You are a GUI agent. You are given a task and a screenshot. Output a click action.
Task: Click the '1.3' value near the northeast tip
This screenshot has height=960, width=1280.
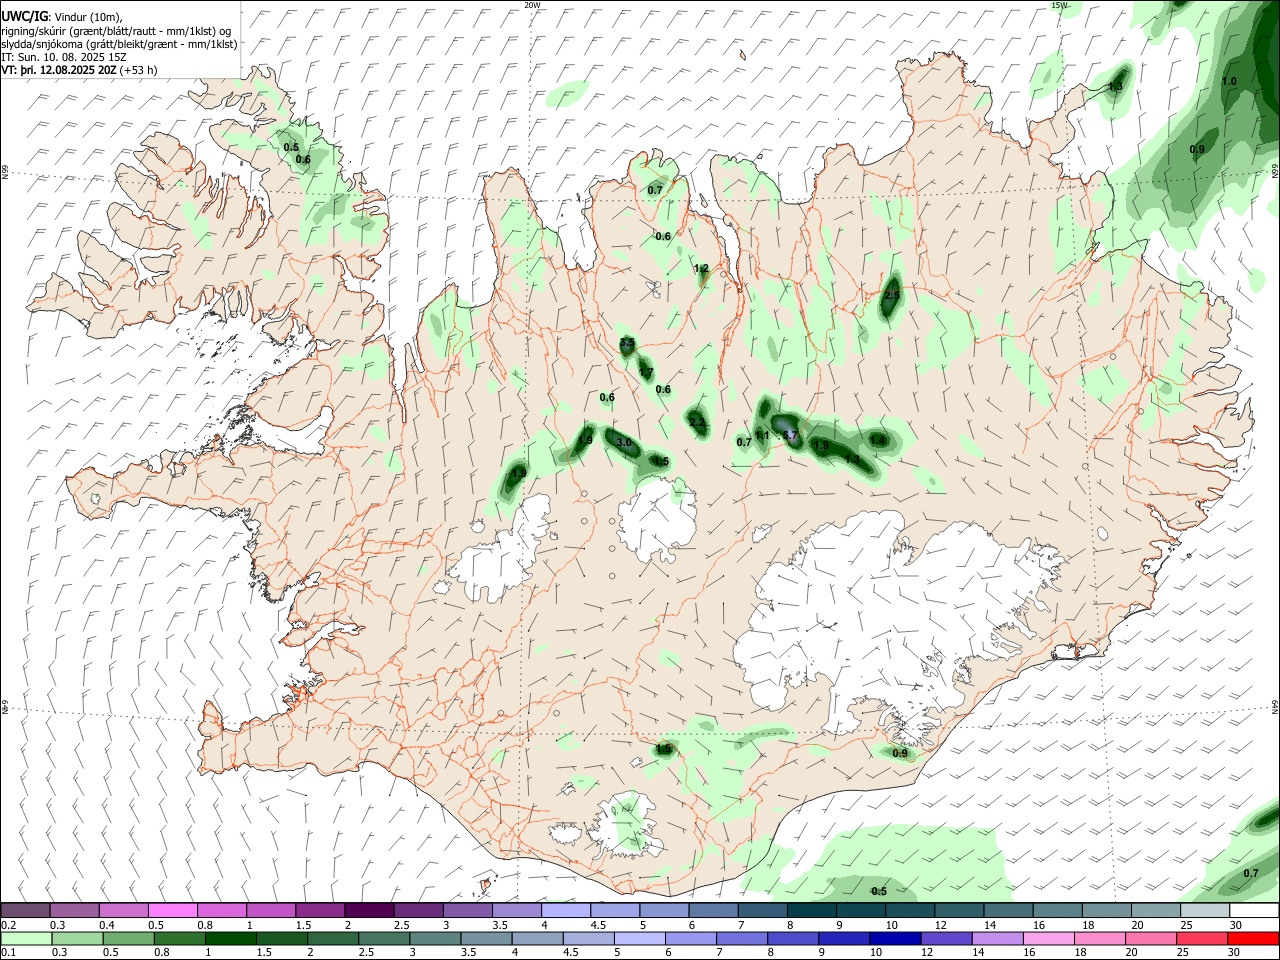[1115, 87]
